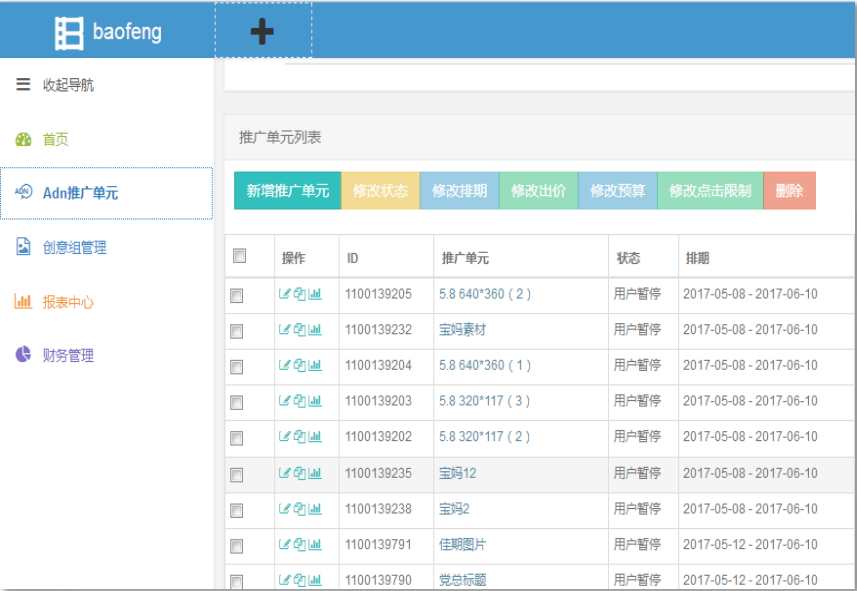857x591 pixels.
Task: Open the 首页 menu item
Action: coord(55,139)
